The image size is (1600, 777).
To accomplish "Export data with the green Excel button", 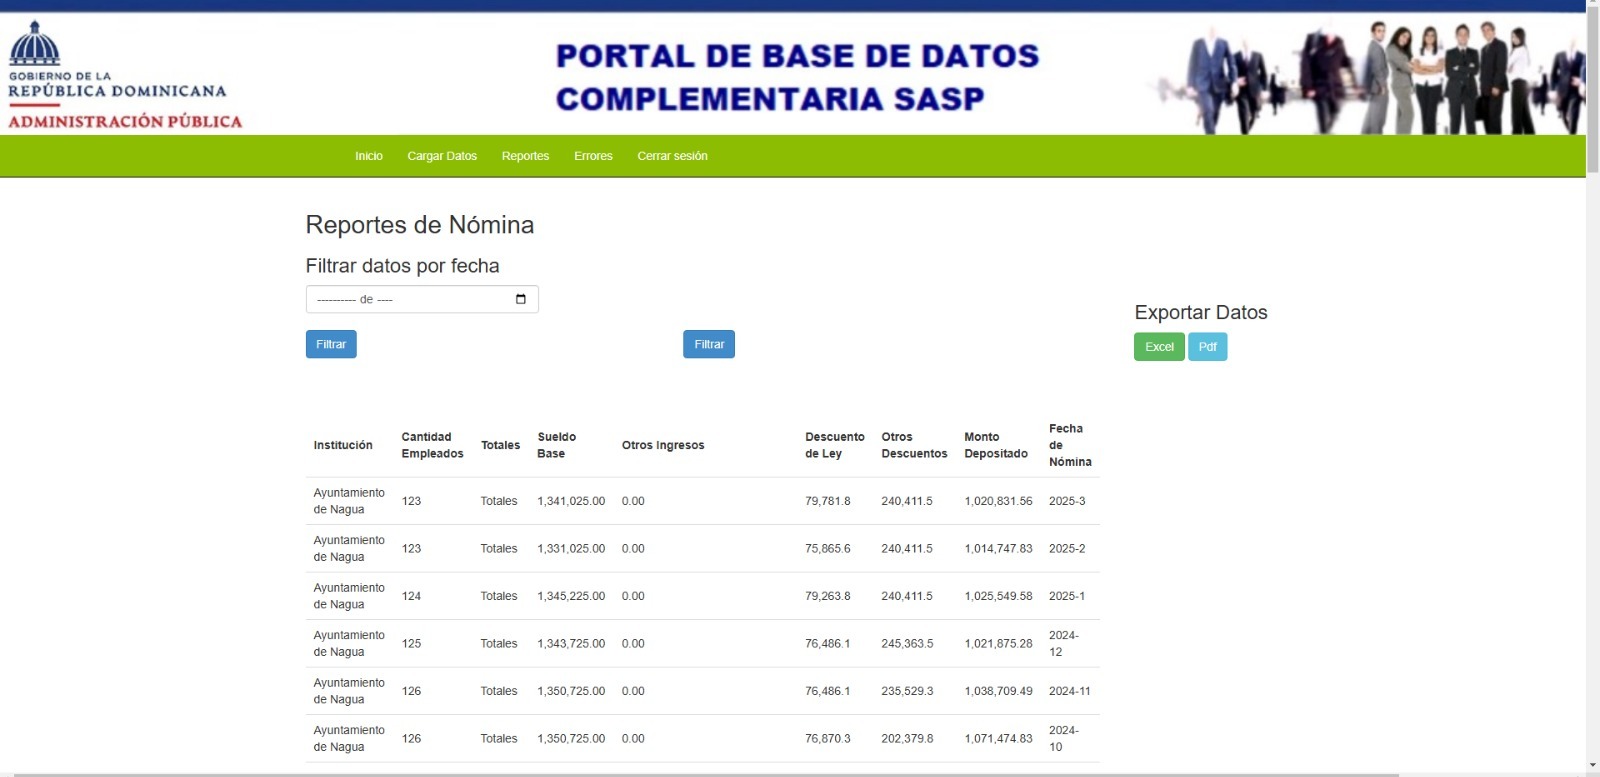I will point(1159,347).
